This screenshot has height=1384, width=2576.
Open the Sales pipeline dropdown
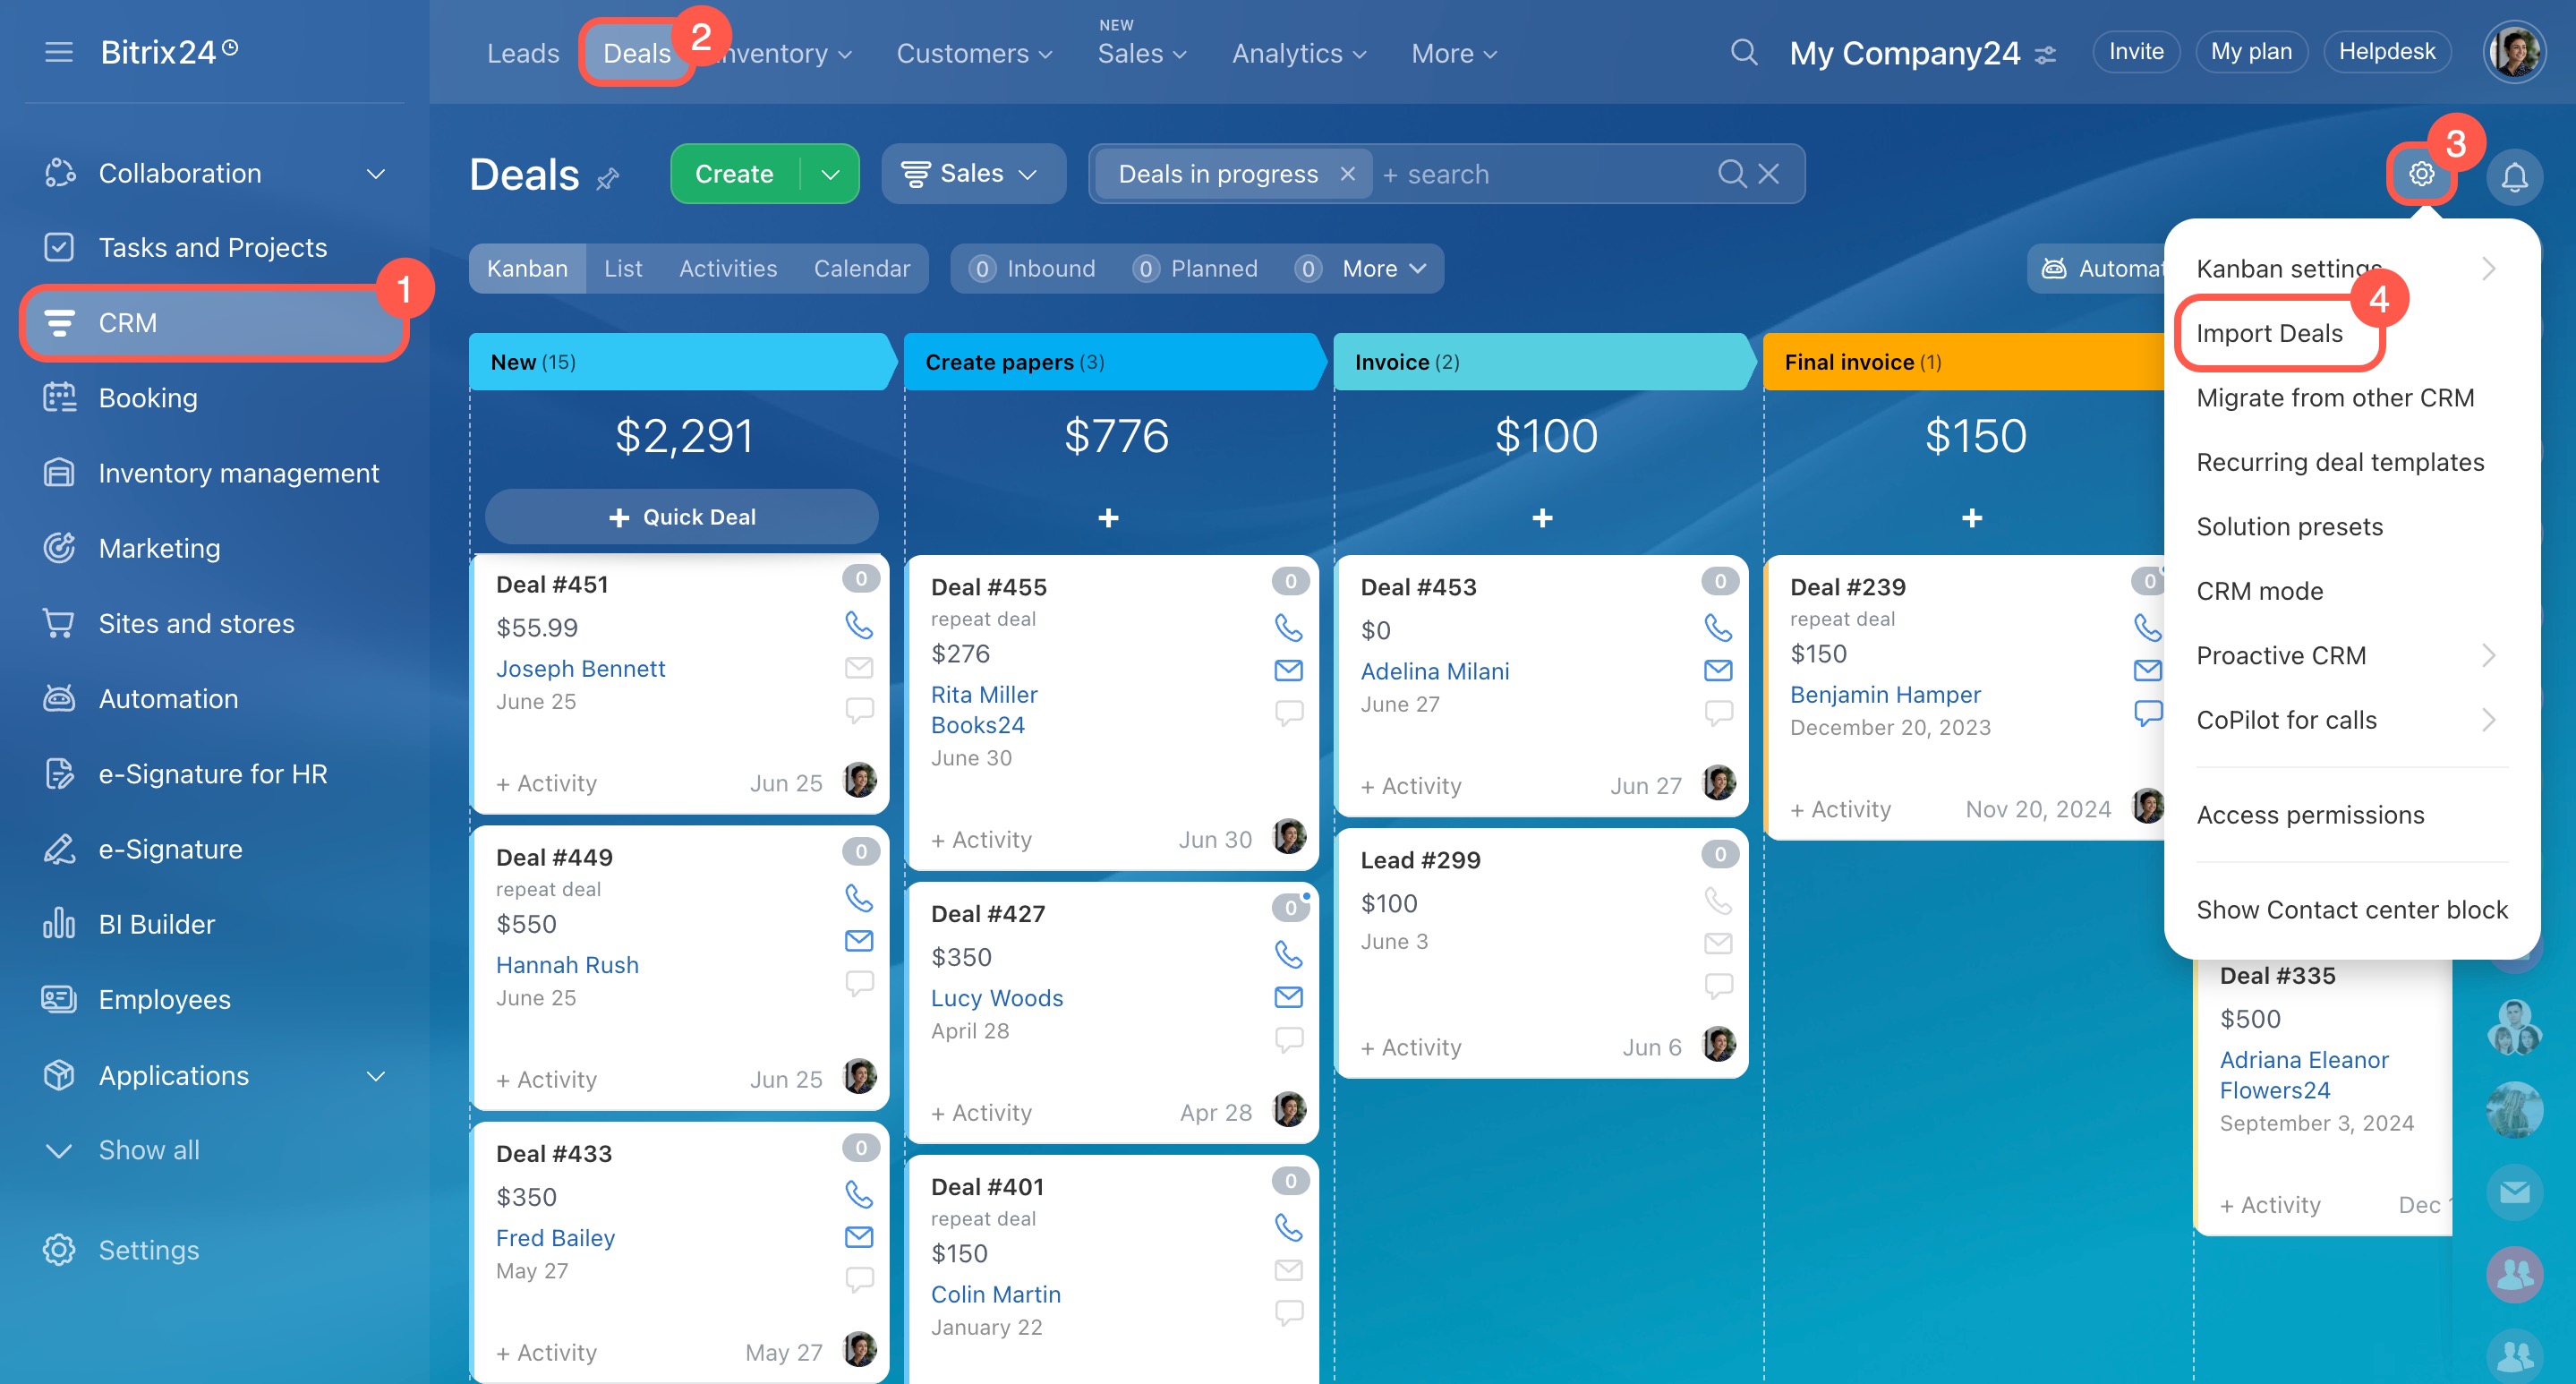pos(972,174)
